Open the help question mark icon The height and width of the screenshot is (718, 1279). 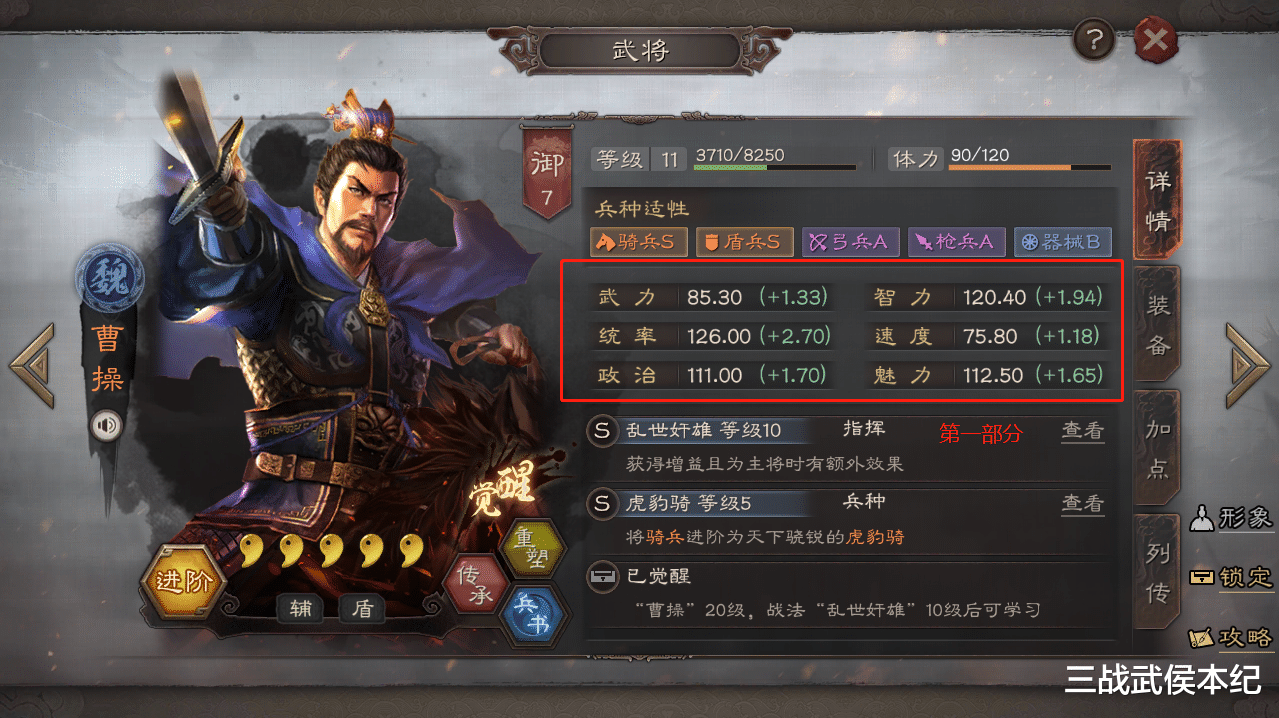pos(1095,41)
